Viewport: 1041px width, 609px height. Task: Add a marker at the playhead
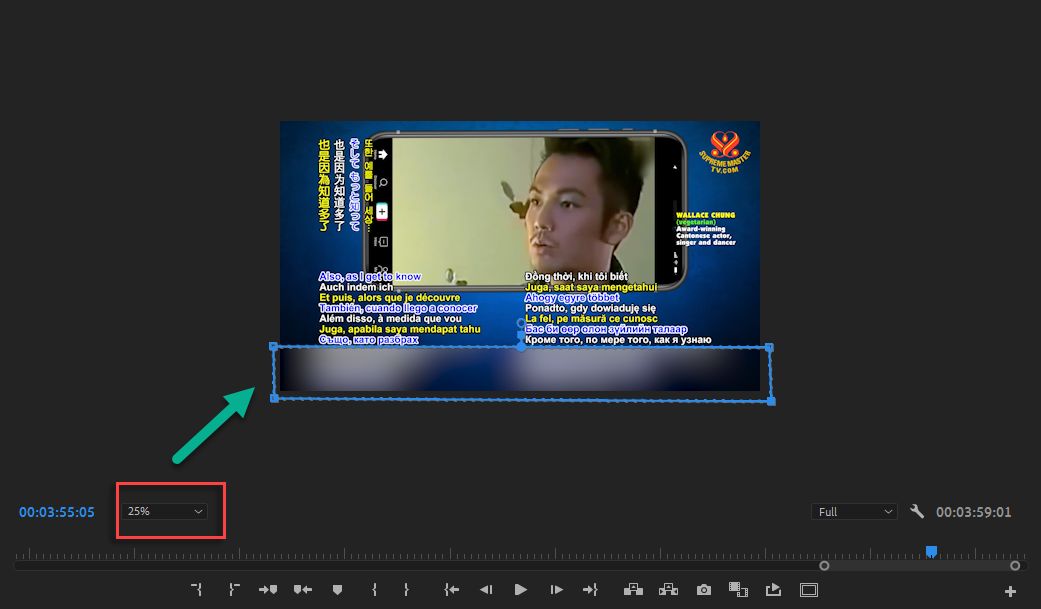coord(337,590)
